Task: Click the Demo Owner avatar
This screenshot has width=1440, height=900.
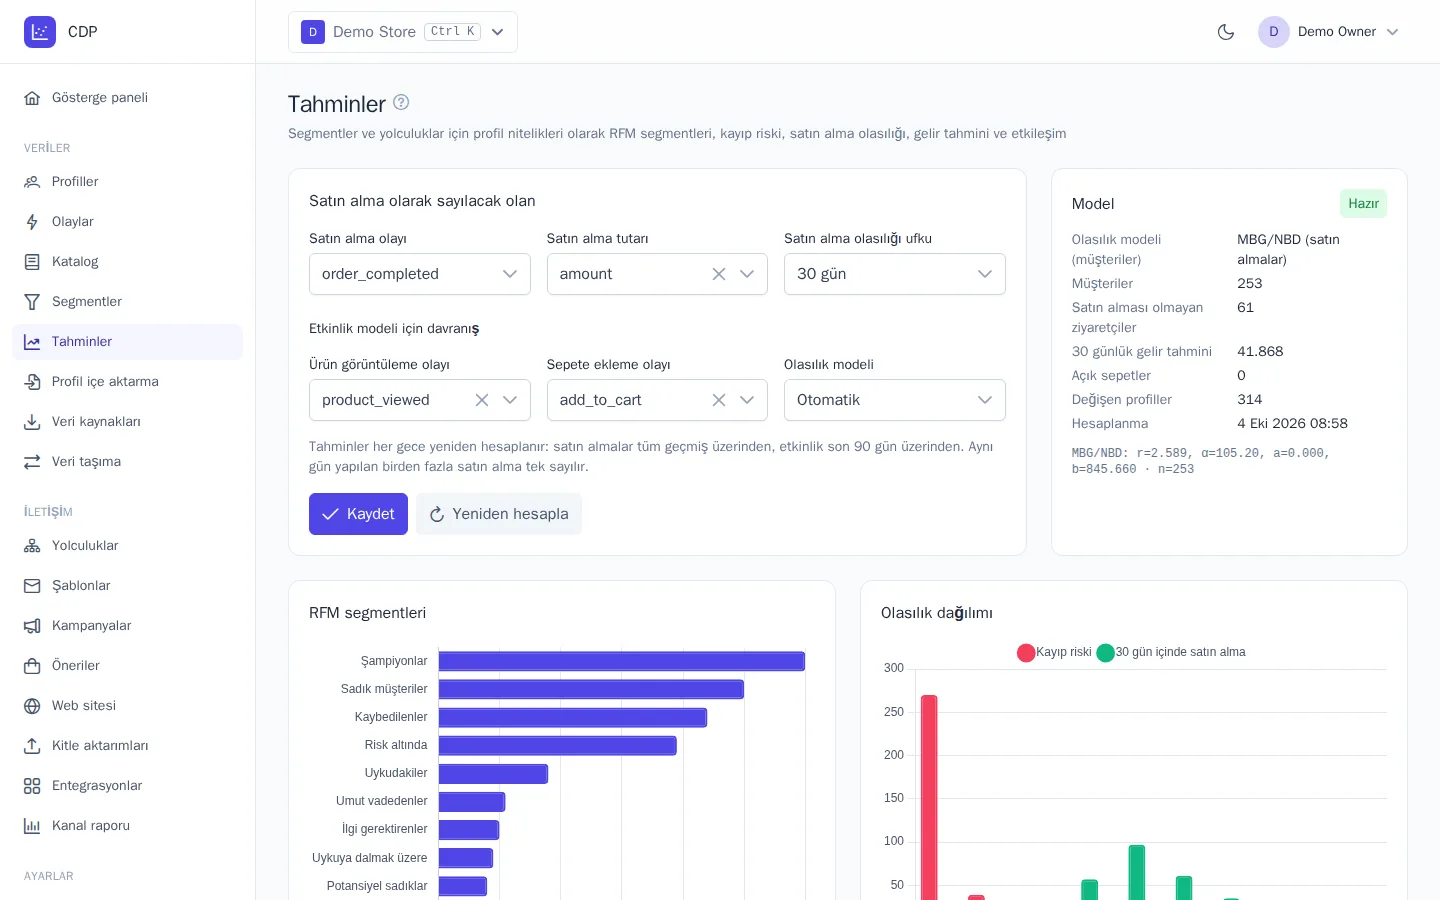Action: [1274, 32]
